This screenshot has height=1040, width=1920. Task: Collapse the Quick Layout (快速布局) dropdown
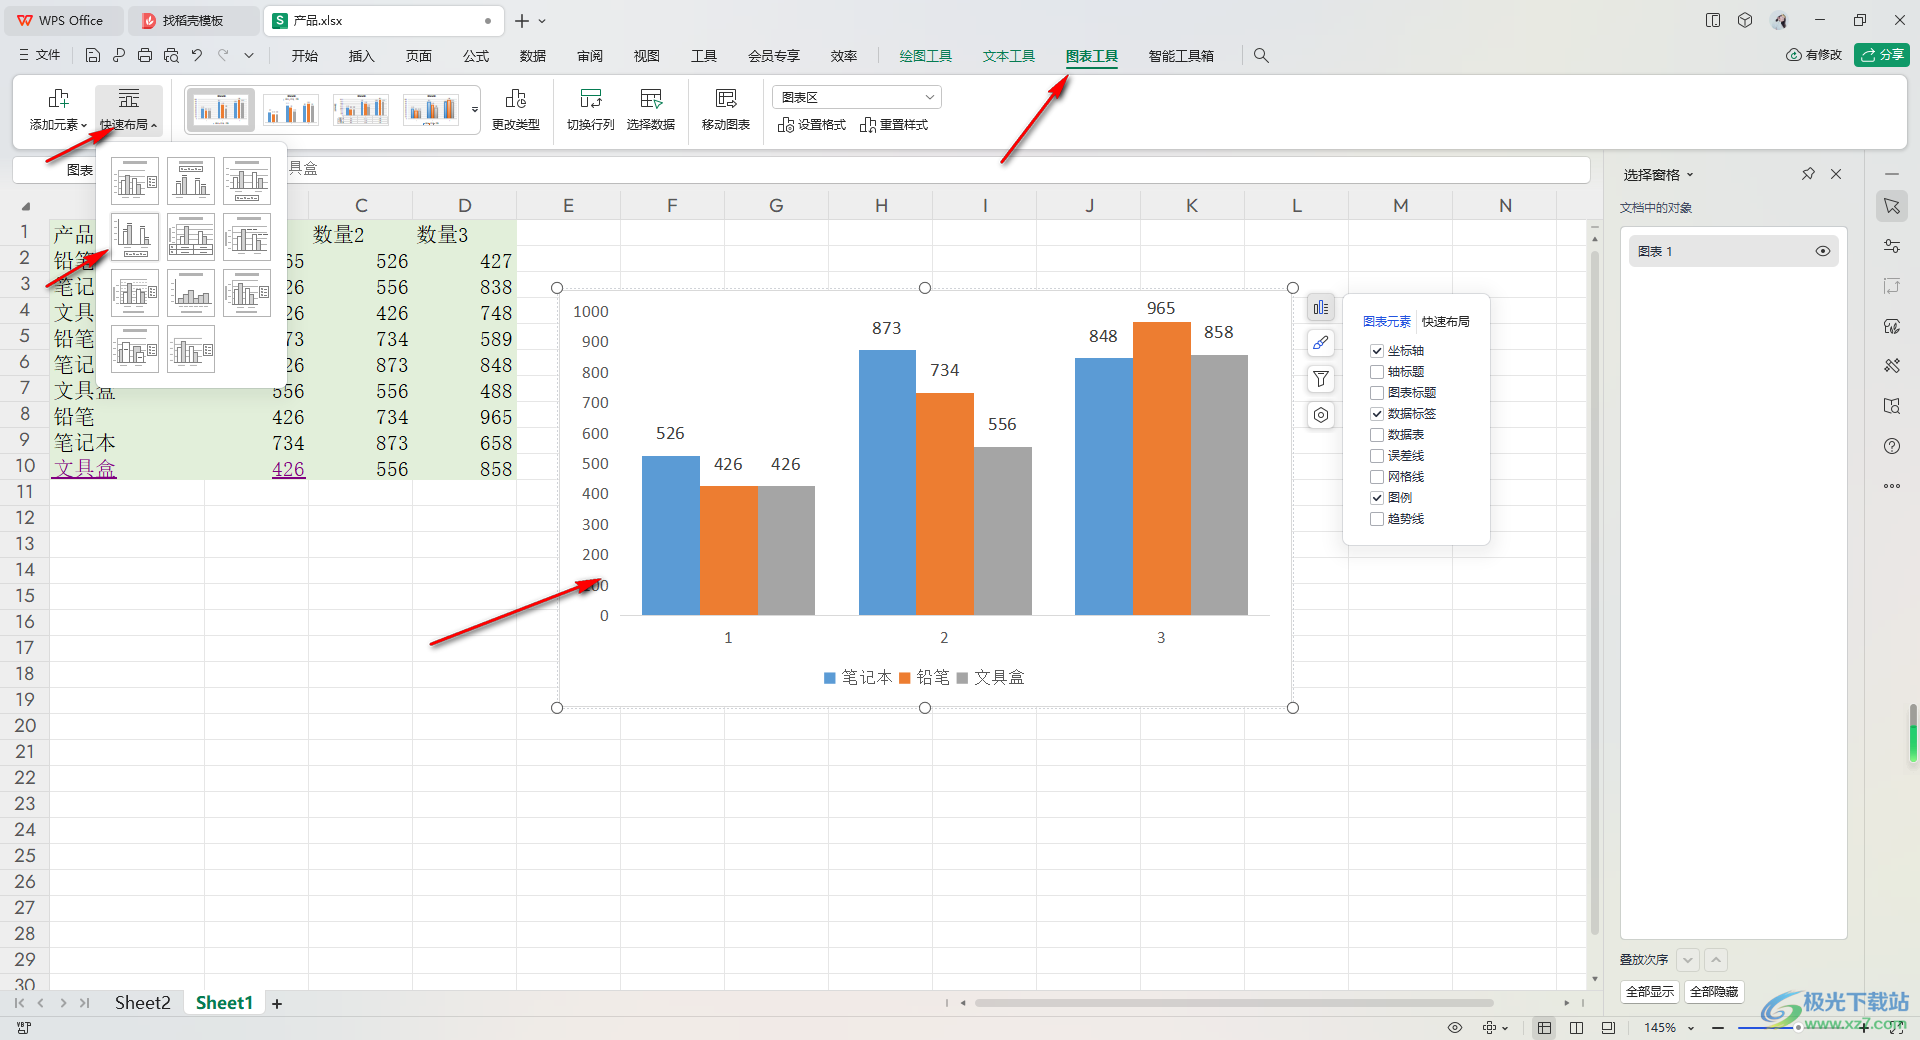(129, 110)
